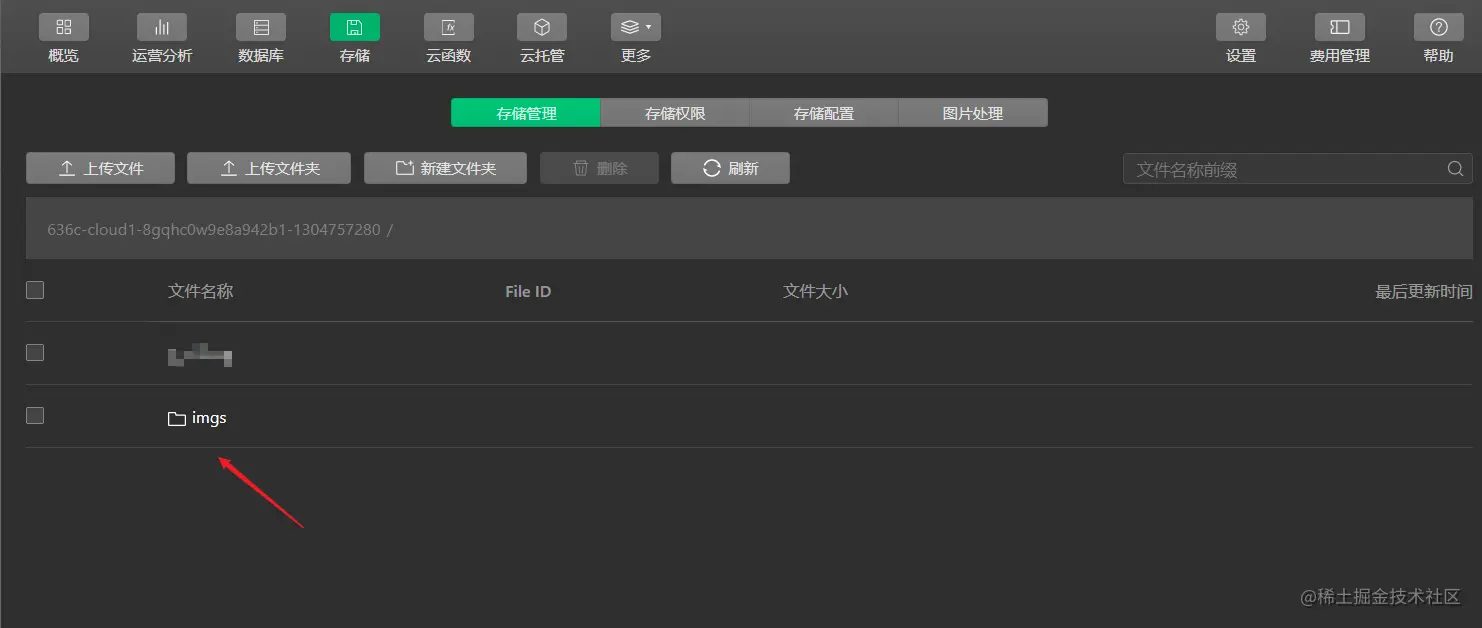Click the File ID column header
Image resolution: width=1482 pixels, height=628 pixels.
click(528, 291)
